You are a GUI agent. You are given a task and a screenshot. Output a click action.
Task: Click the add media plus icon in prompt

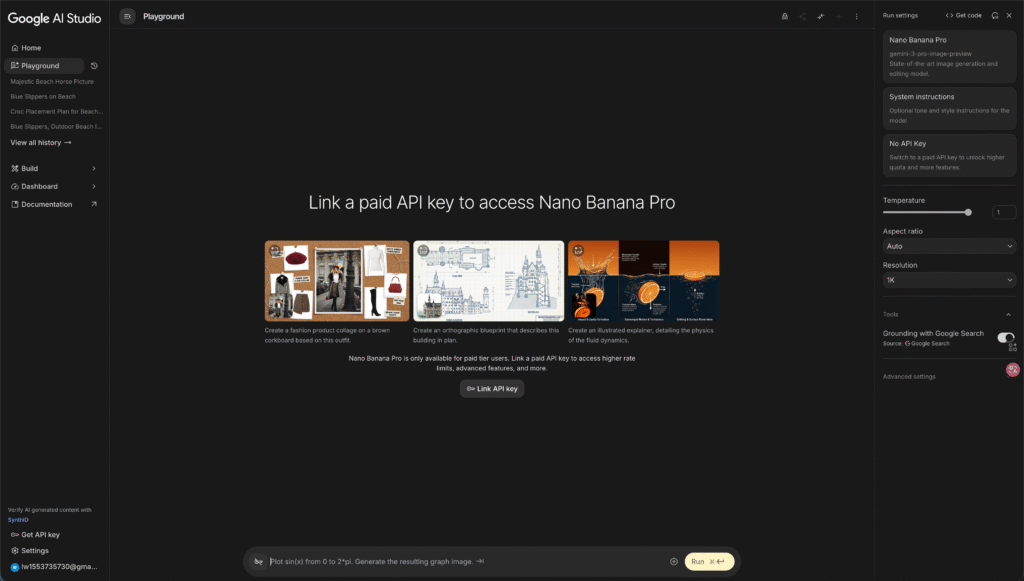[x=673, y=561]
